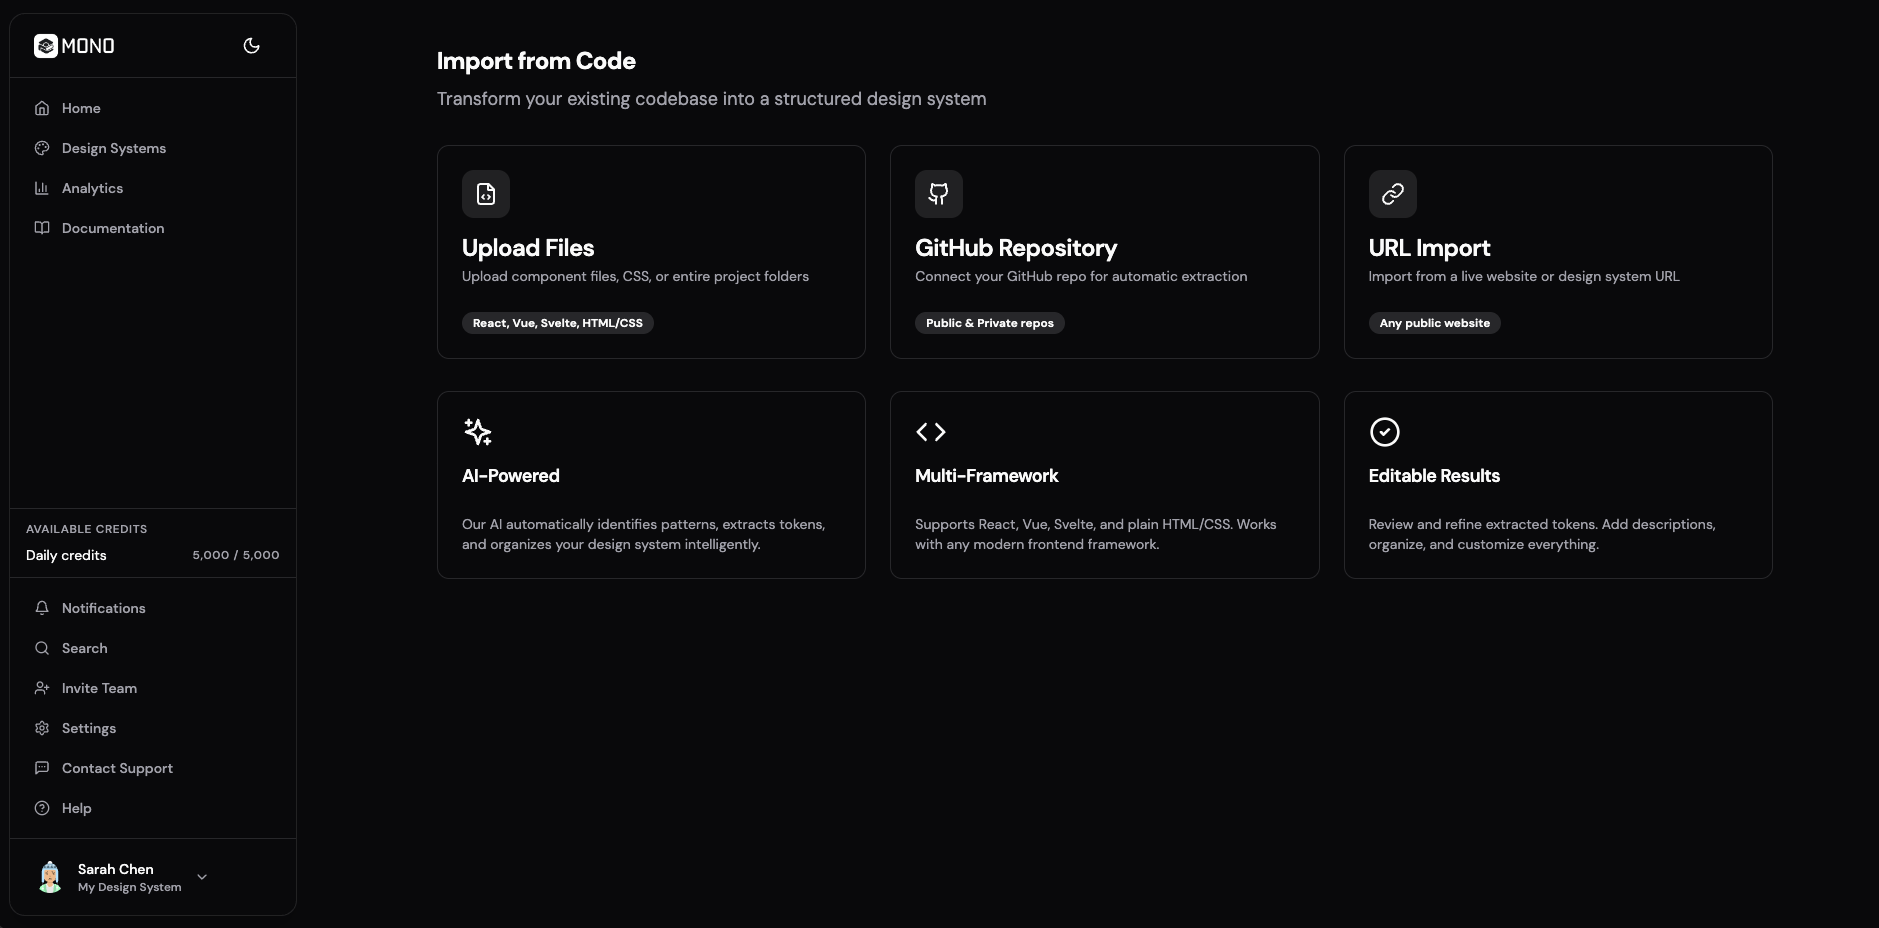Toggle dark mode with the moon icon
This screenshot has width=1879, height=928.
coord(251,45)
